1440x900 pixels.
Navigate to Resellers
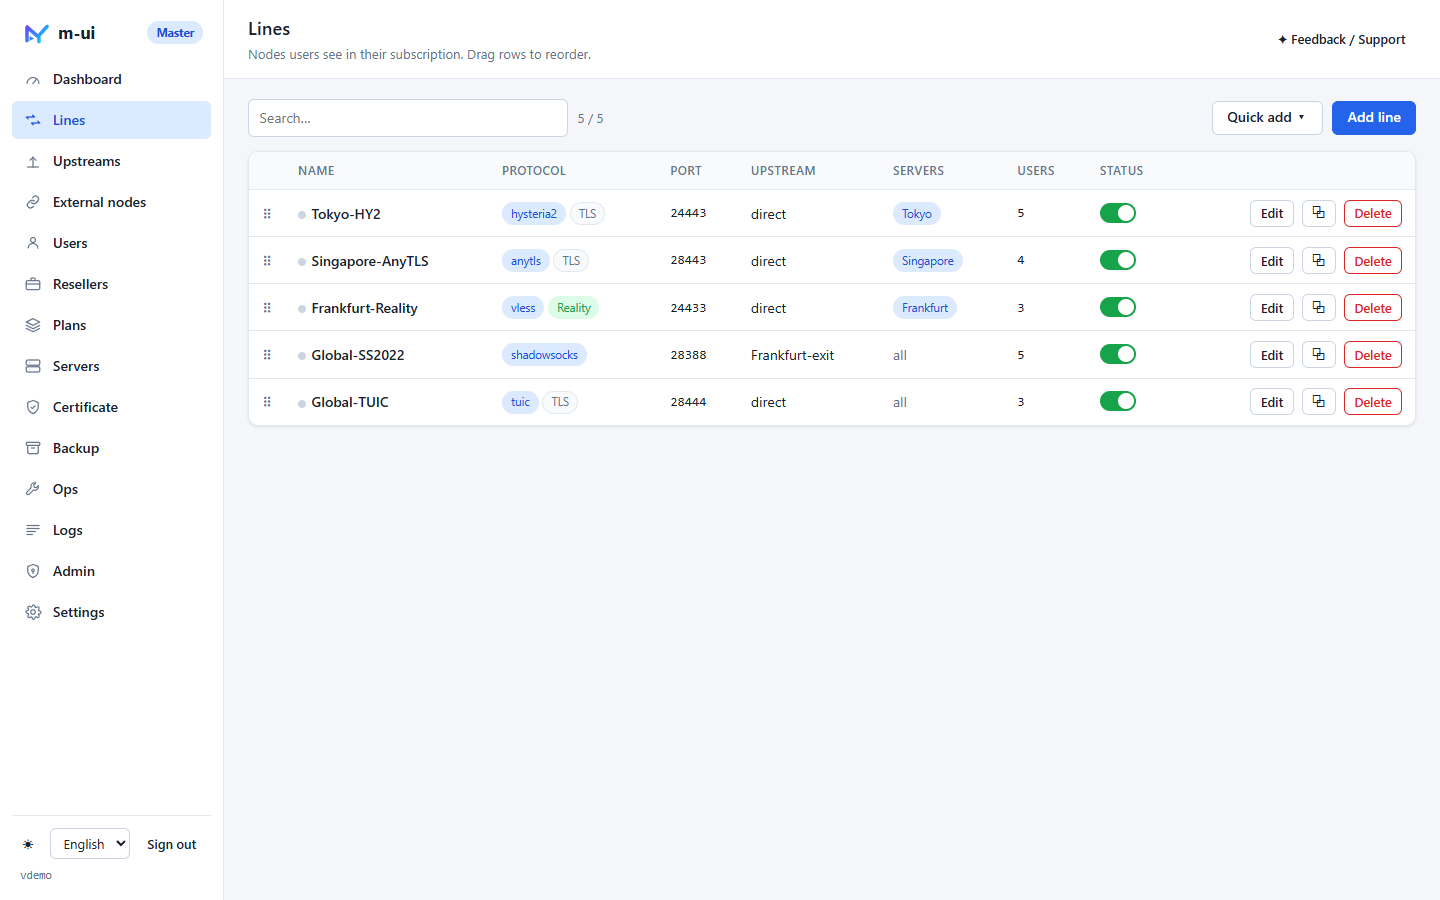(111, 284)
